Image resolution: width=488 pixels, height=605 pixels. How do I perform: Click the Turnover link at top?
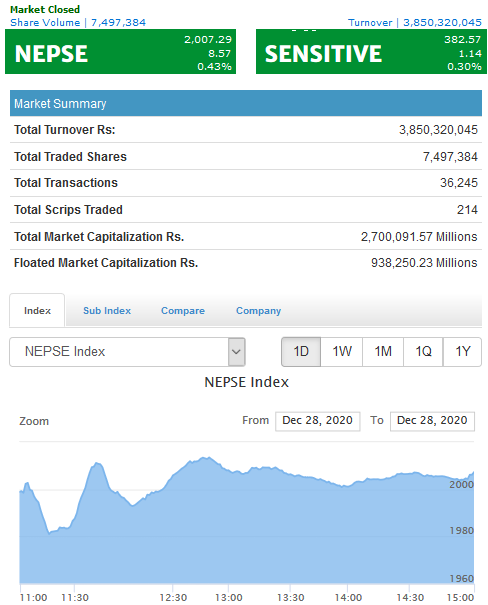(x=415, y=22)
